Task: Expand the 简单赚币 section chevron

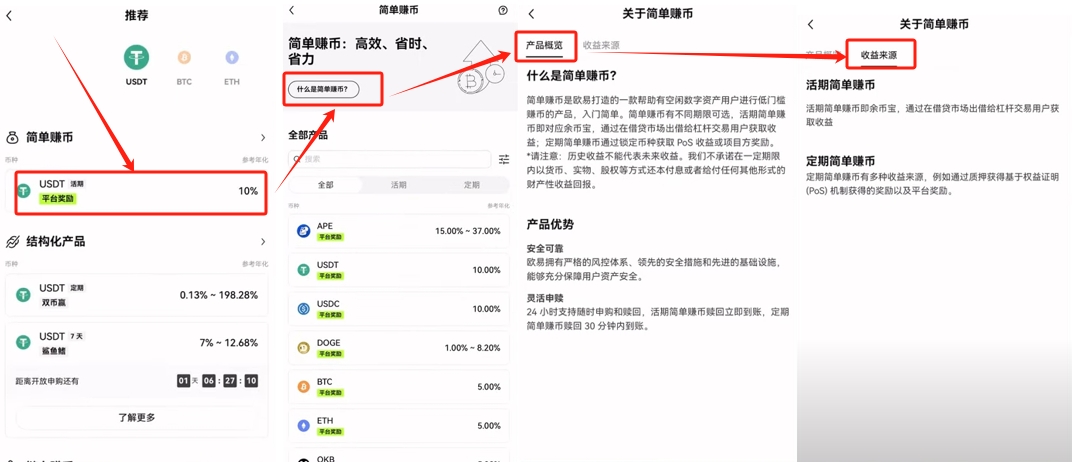Action: coord(263,138)
